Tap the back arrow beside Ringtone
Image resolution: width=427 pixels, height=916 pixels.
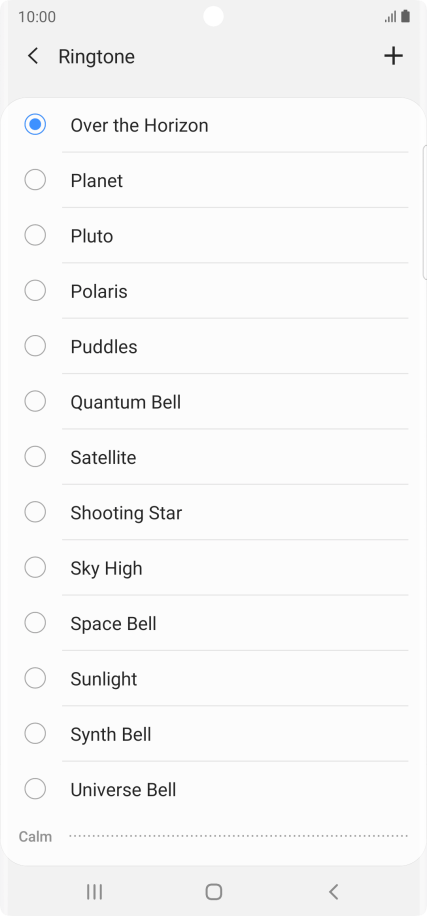[x=33, y=56]
